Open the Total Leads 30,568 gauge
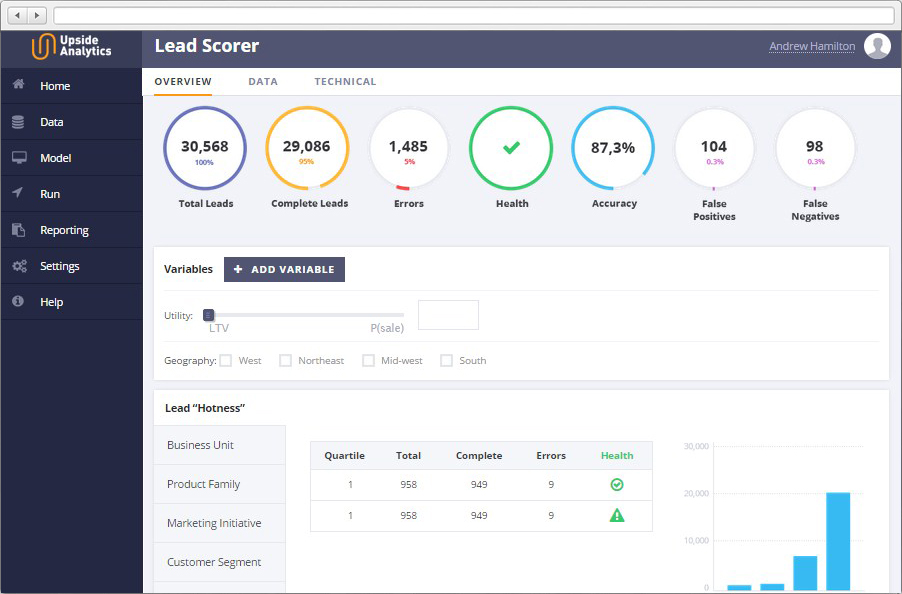 pyautogui.click(x=205, y=148)
